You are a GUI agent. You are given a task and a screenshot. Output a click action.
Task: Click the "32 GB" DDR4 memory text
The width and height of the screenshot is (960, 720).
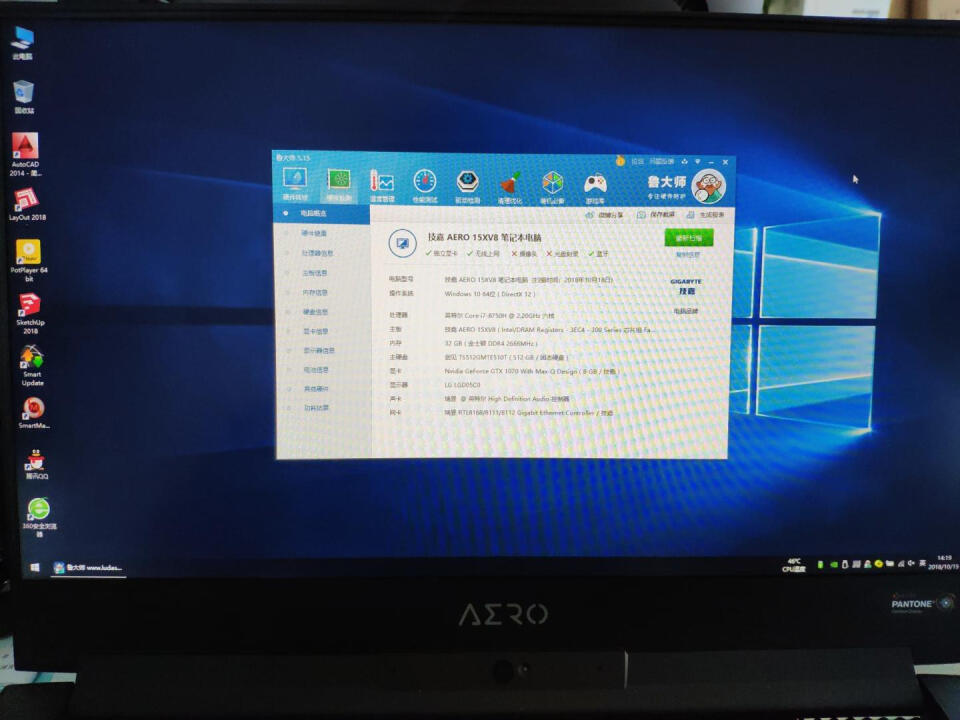point(490,343)
